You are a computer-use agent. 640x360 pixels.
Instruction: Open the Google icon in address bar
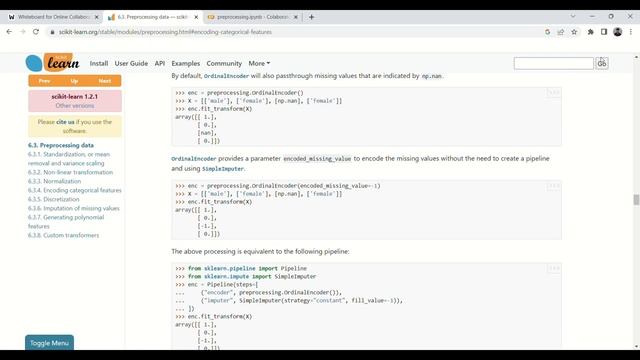547,32
